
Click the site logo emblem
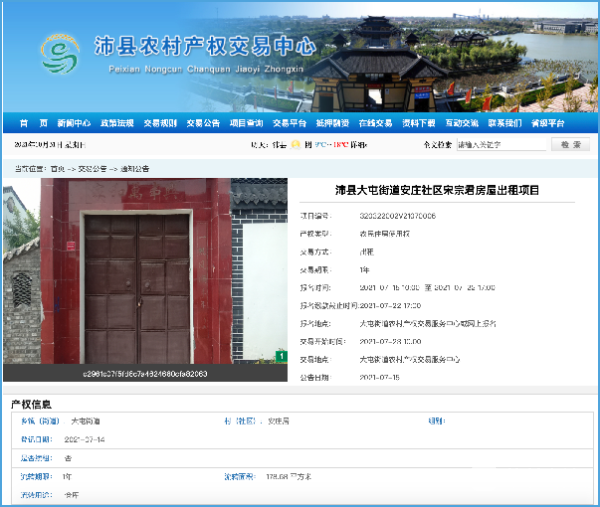point(60,54)
